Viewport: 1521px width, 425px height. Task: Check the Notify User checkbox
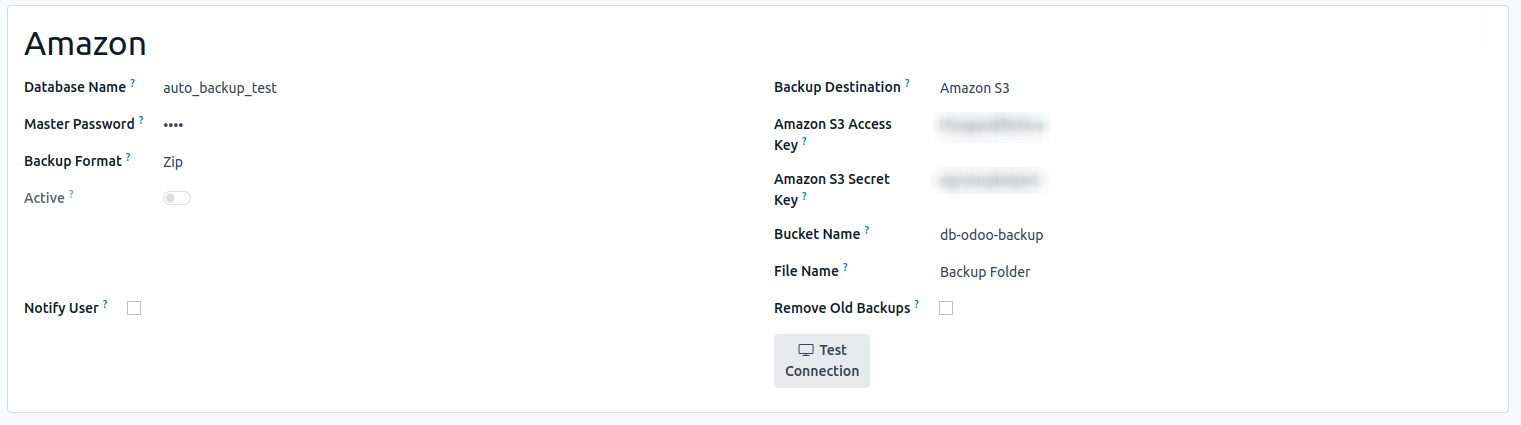pos(134,308)
